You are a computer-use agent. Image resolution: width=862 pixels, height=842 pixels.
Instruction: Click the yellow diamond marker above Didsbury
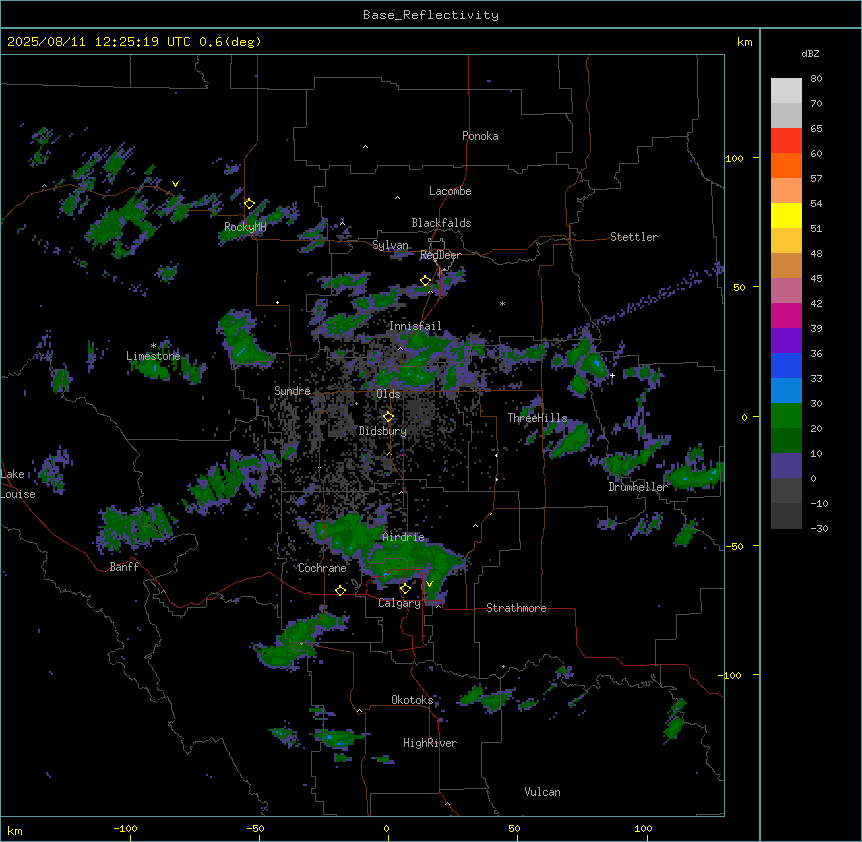388,417
